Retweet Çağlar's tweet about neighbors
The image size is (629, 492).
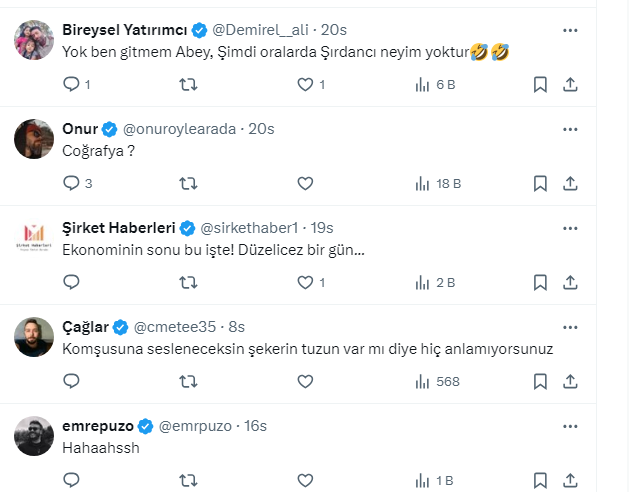click(187, 381)
